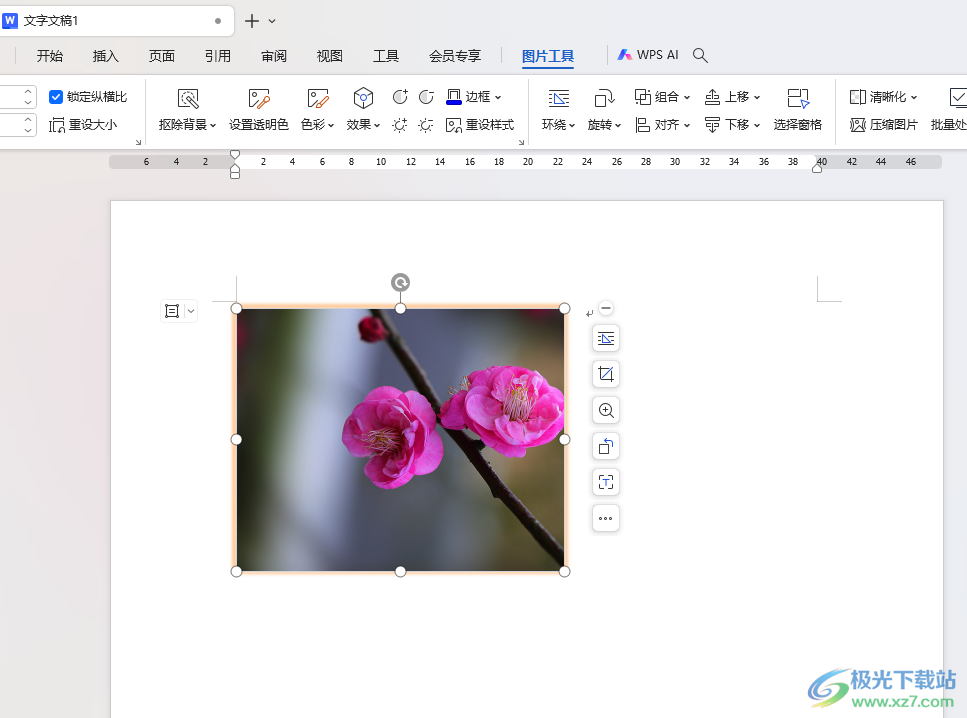This screenshot has height=718, width=967.
Task: Click the 对齐 align icon
Action: (643, 125)
